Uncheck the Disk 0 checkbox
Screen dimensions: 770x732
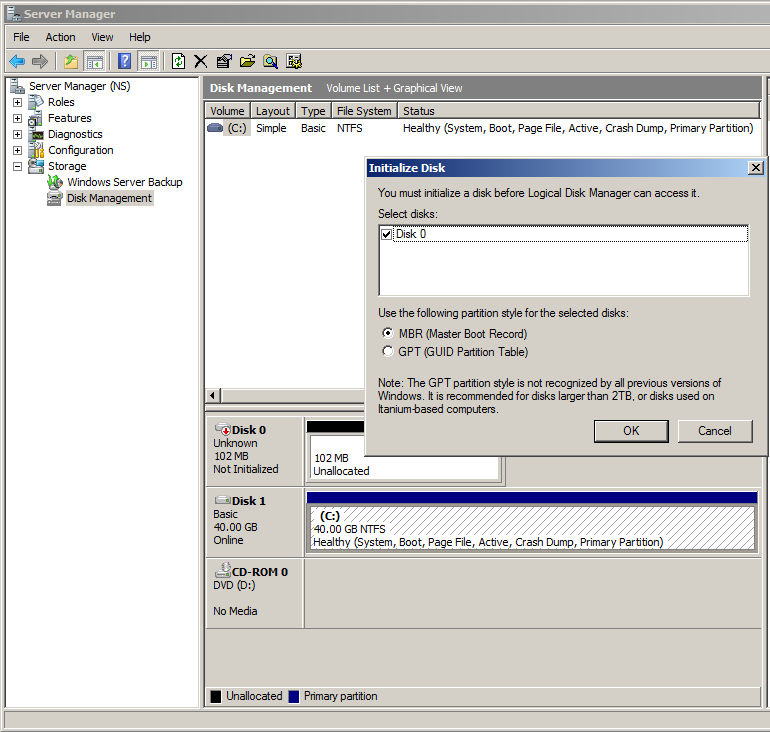(x=387, y=234)
